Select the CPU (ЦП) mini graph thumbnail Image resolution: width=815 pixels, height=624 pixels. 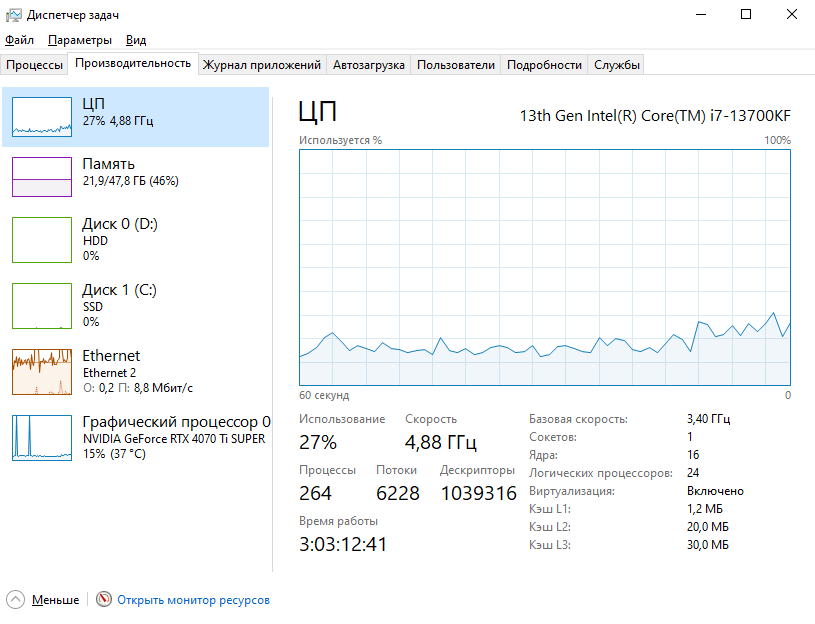click(42, 117)
